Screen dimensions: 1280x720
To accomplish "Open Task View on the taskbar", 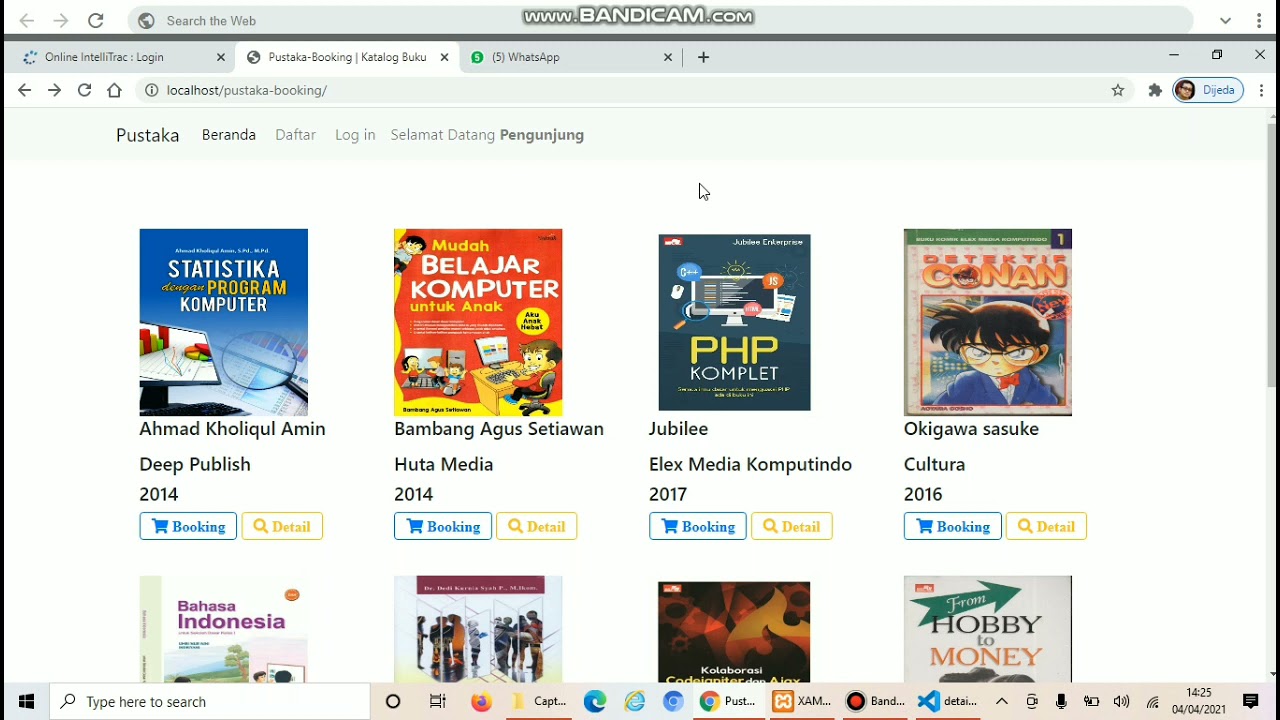I will tap(437, 702).
